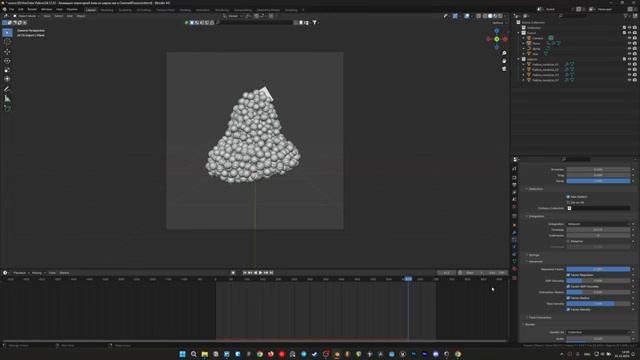640x360 pixels.
Task: Play the animation forward
Action: point(261,273)
